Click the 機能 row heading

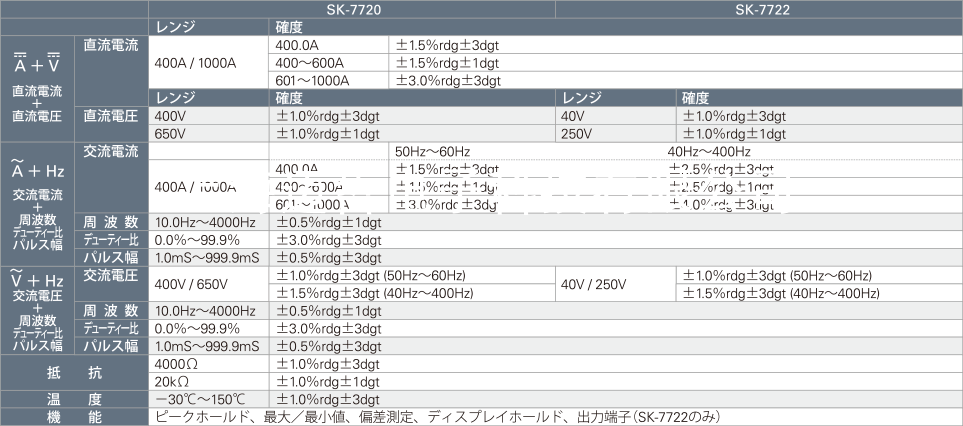[x=74, y=417]
